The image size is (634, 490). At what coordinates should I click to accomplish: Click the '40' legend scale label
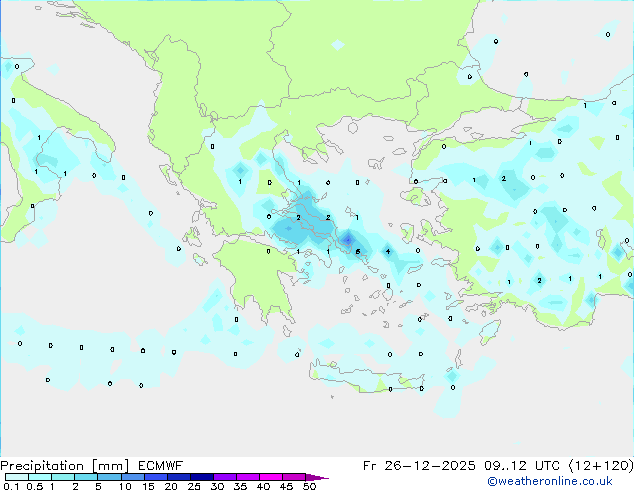click(263, 486)
